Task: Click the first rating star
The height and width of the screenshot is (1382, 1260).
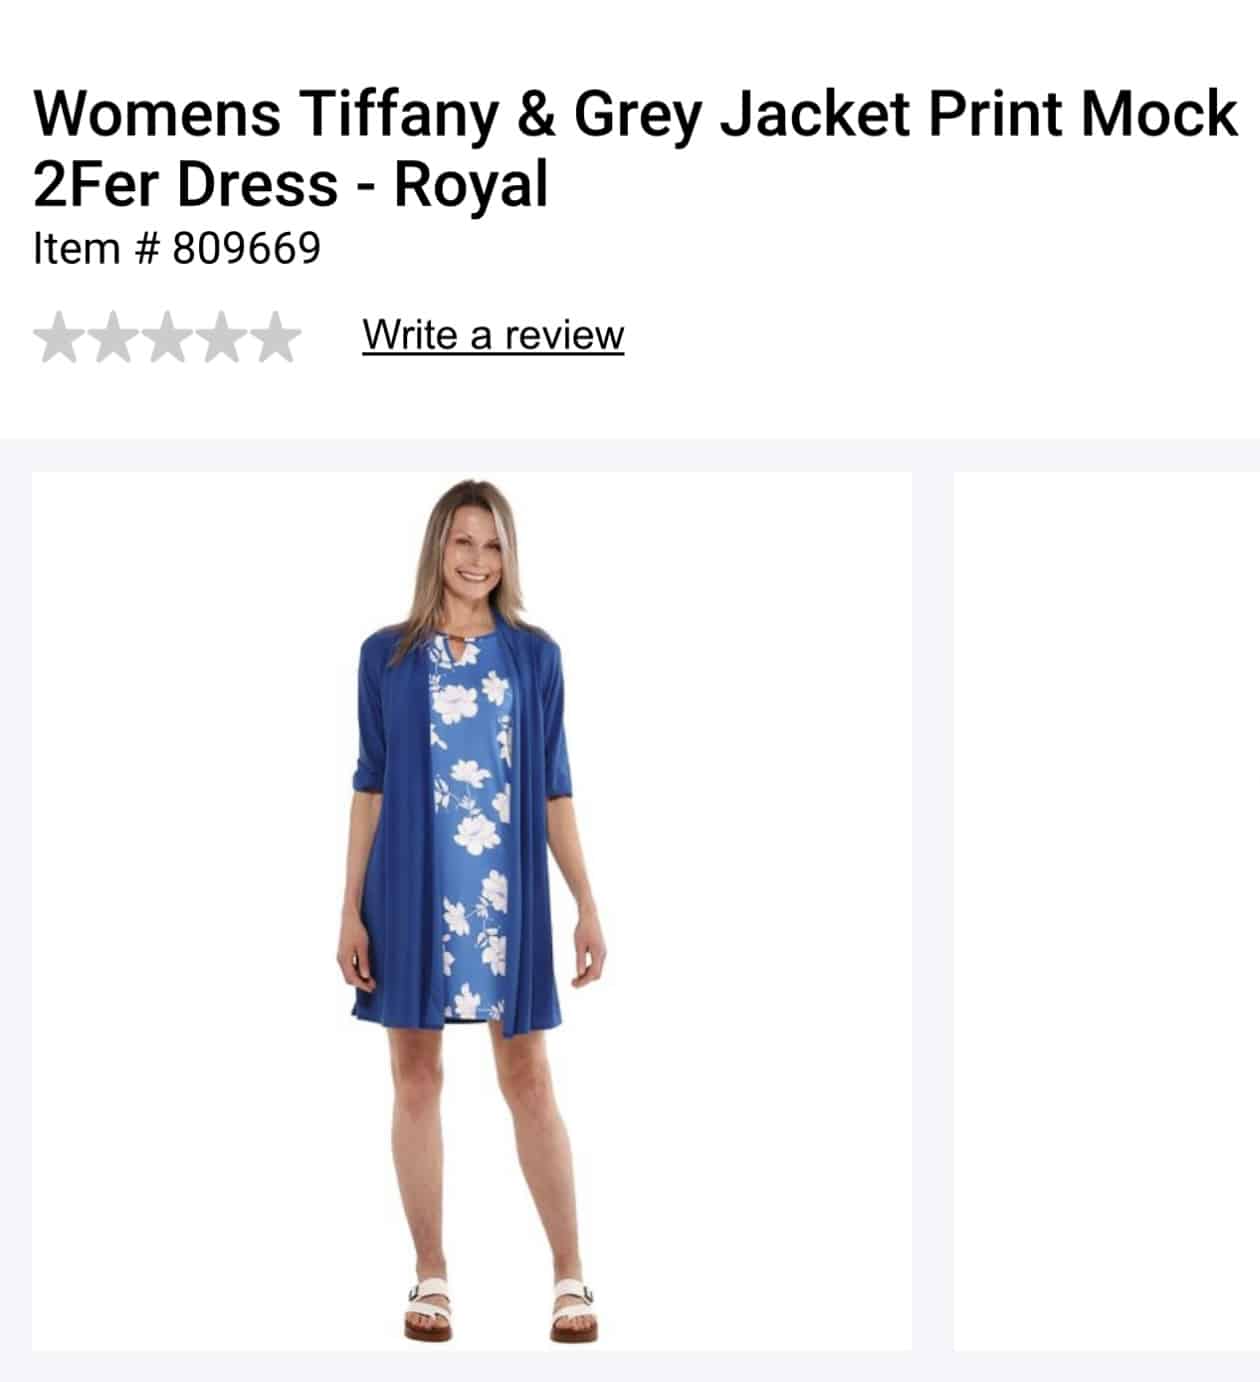Action: coord(60,337)
